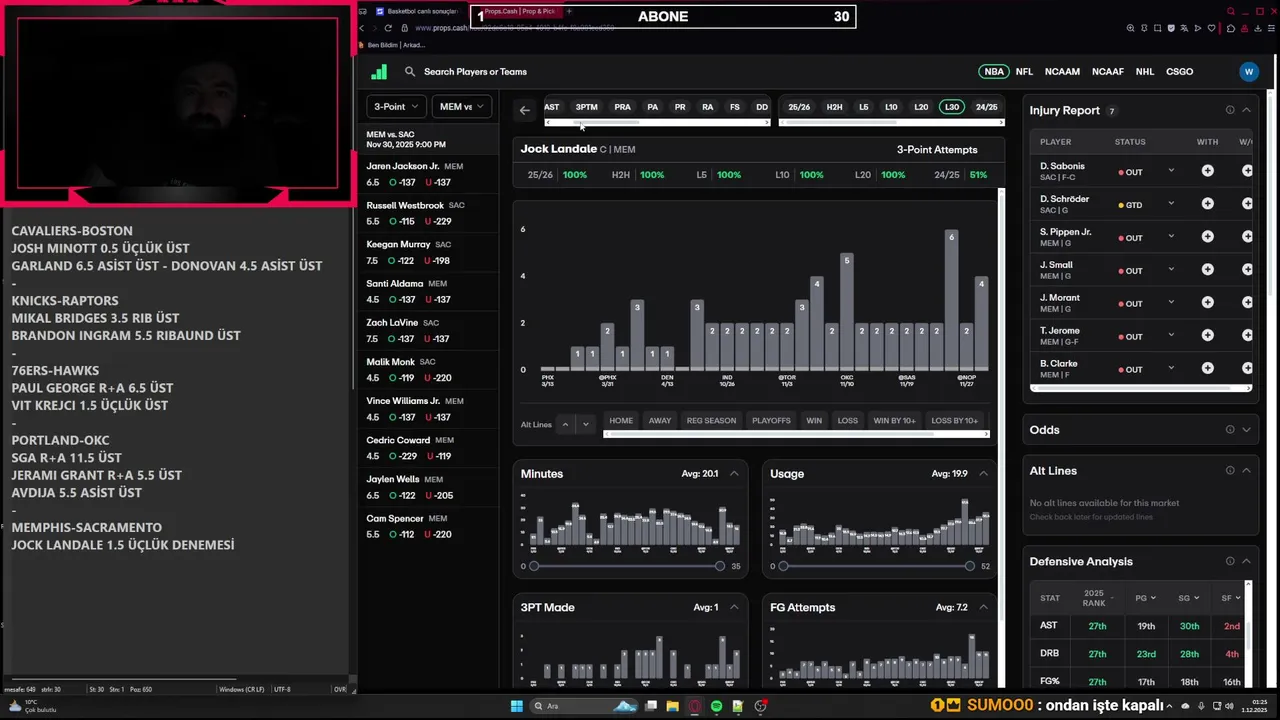Select the L30 timeframe option

[x=952, y=107]
